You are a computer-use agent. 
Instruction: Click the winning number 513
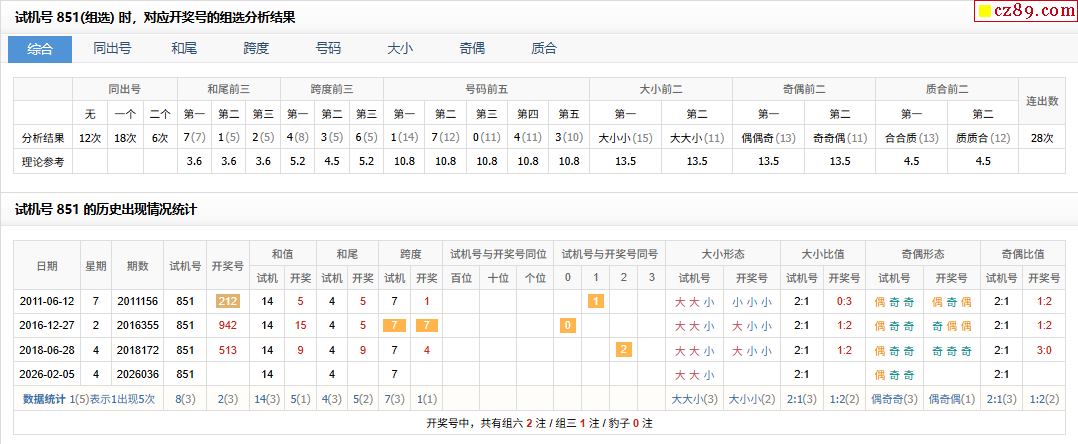click(x=227, y=350)
